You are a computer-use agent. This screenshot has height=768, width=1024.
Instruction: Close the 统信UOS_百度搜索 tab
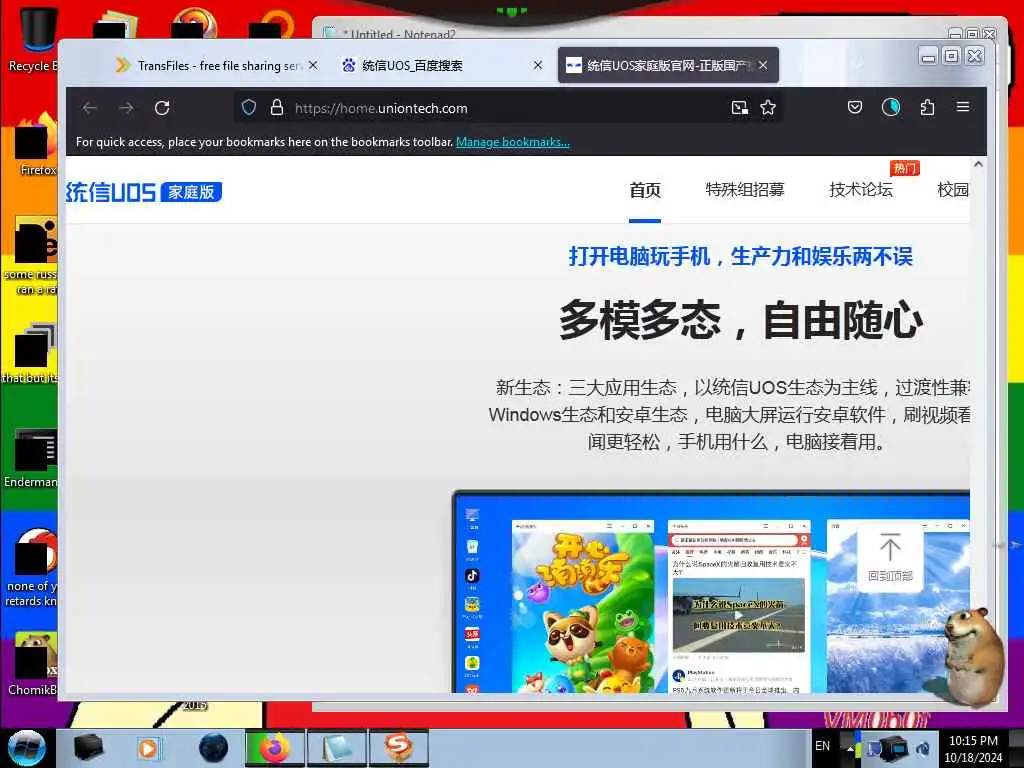[537, 65]
